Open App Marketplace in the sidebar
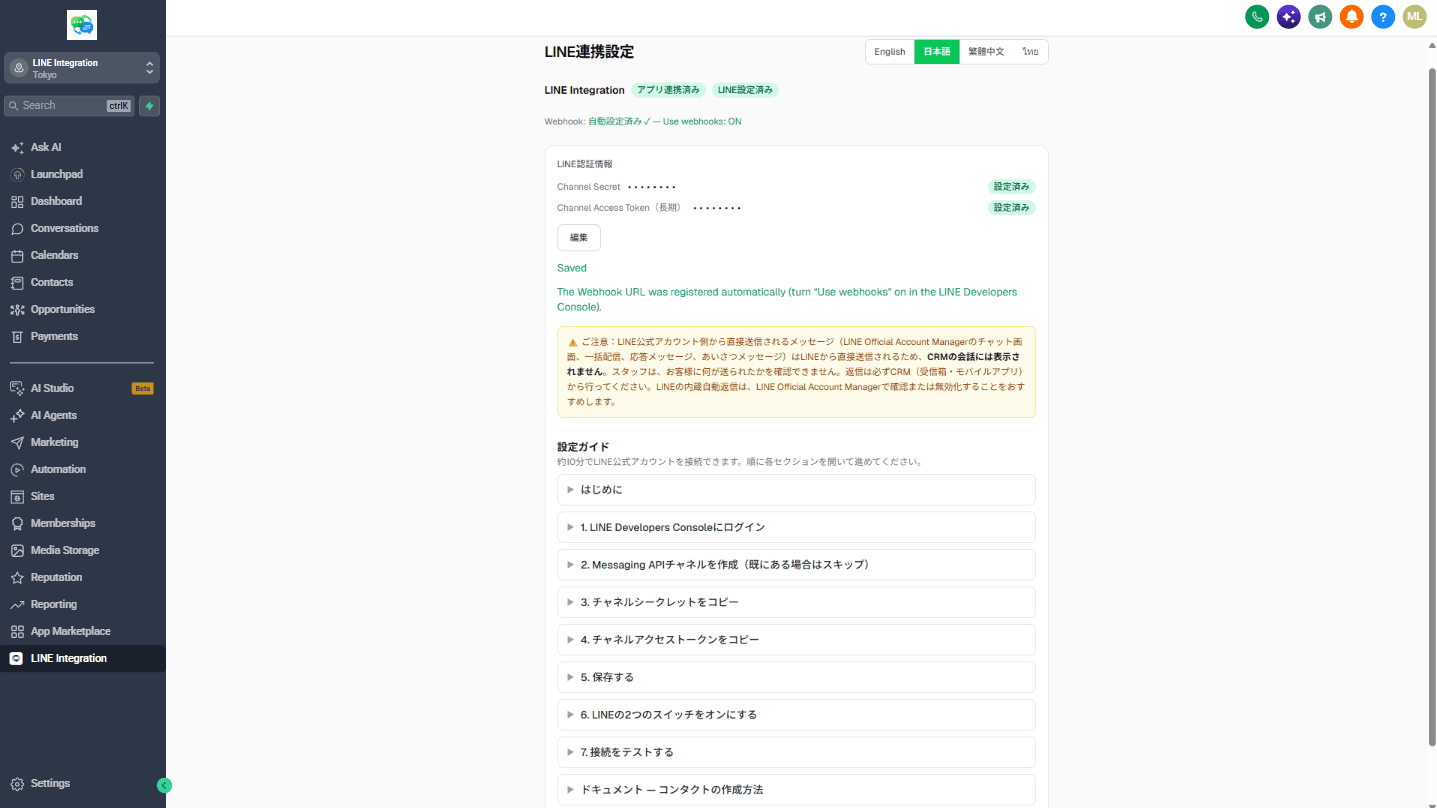Image resolution: width=1437 pixels, height=808 pixels. coord(82,631)
